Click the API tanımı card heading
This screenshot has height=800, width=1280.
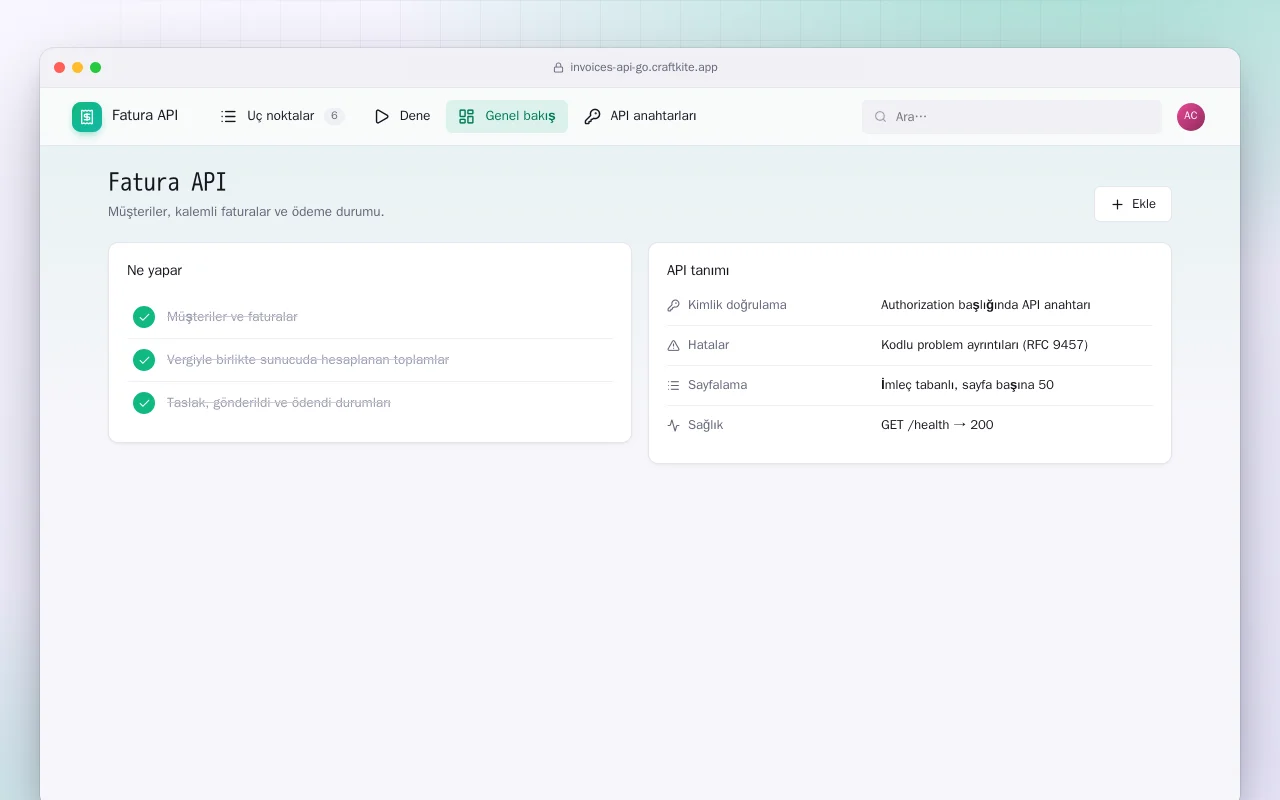click(x=698, y=270)
